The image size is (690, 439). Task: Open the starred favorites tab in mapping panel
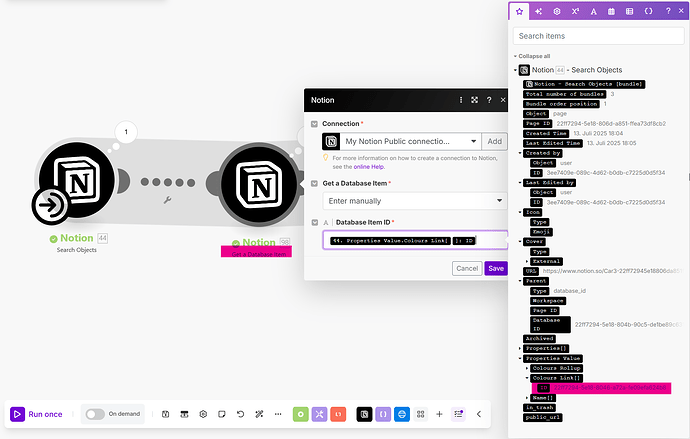519,11
